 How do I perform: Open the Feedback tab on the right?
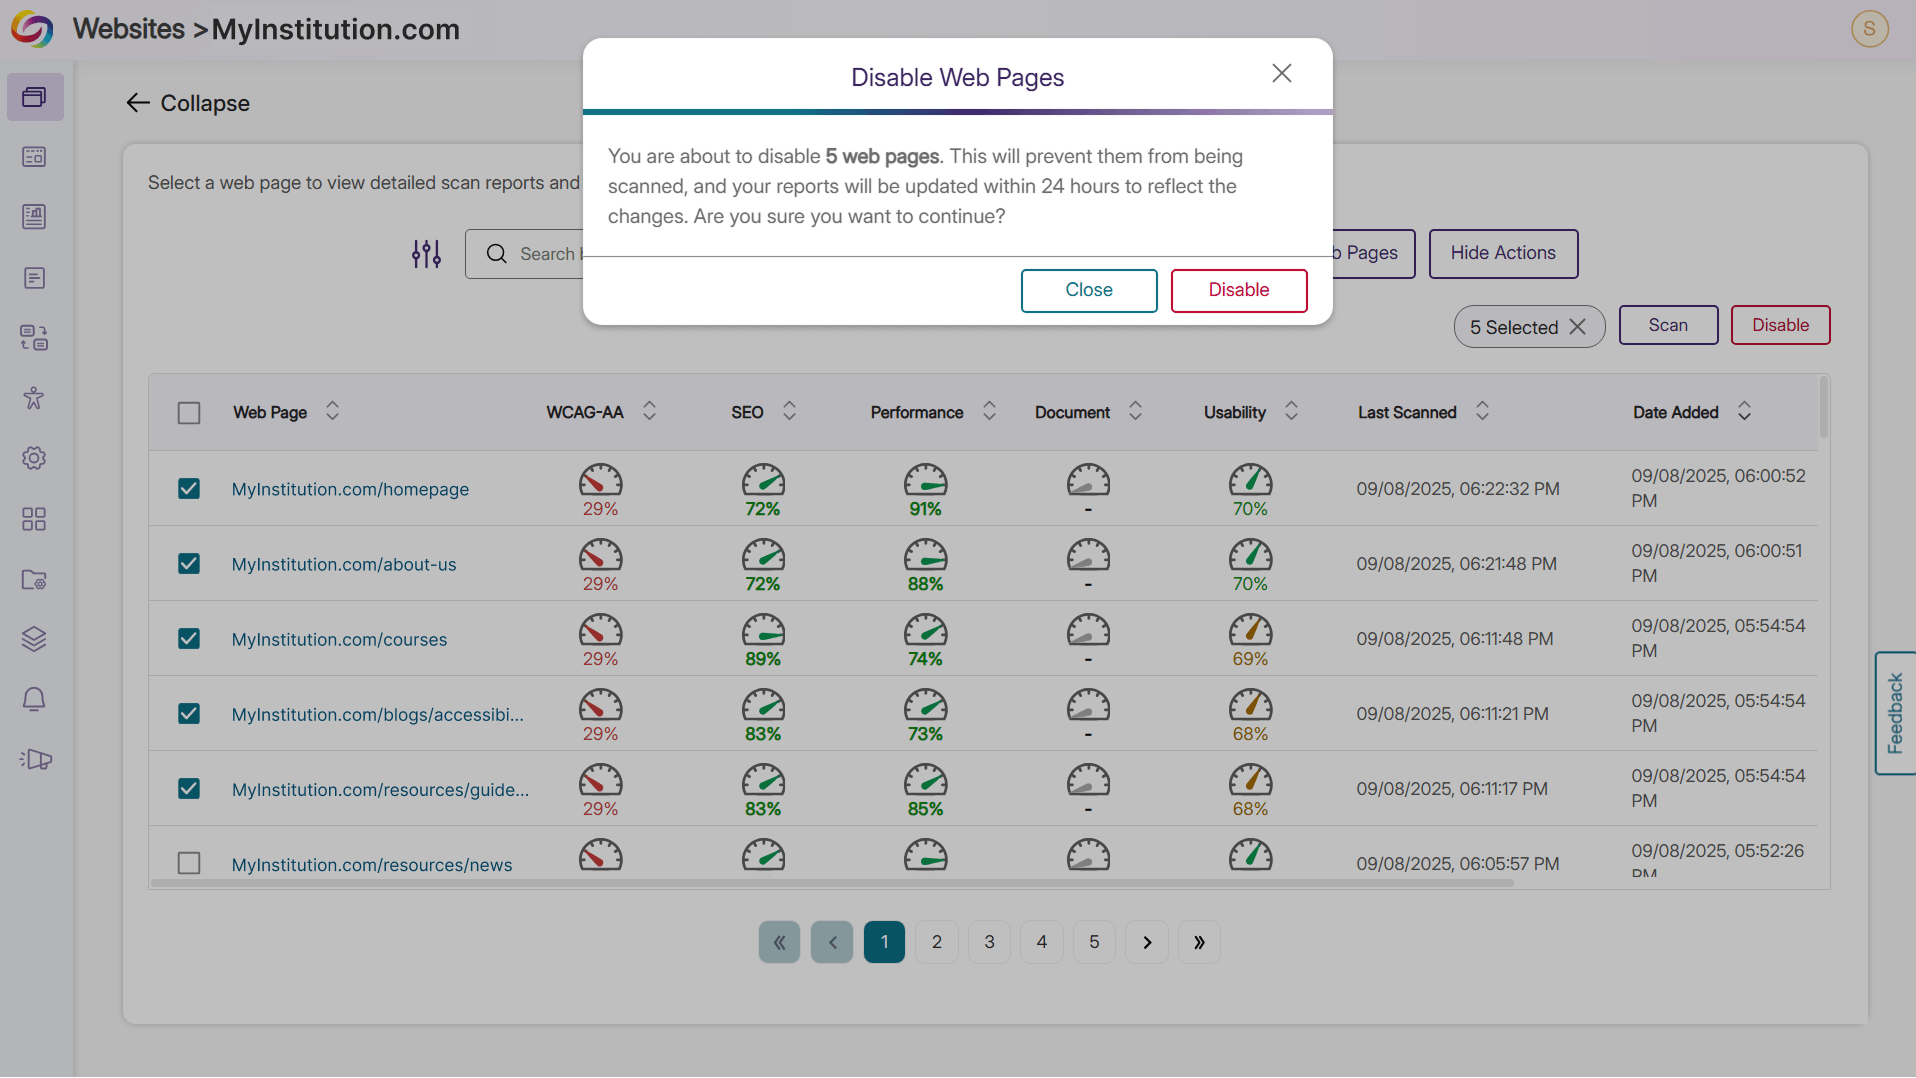[x=1895, y=713]
